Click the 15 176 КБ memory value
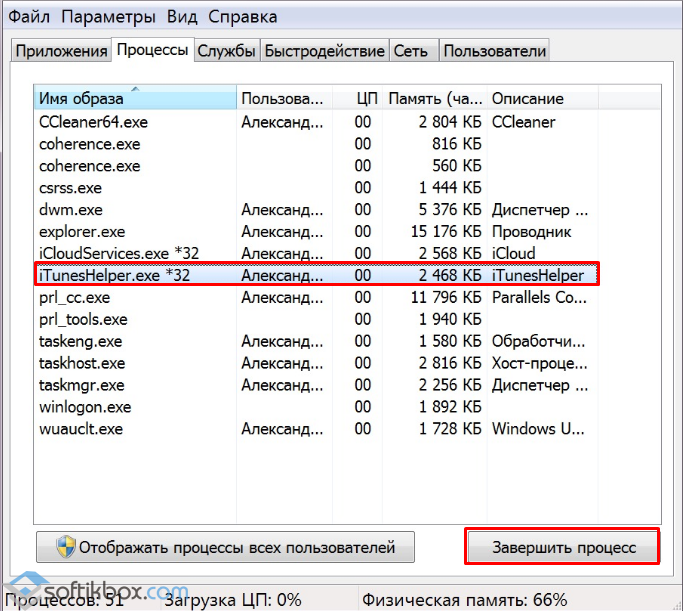Screen dimensions: 683x611 pos(446,231)
